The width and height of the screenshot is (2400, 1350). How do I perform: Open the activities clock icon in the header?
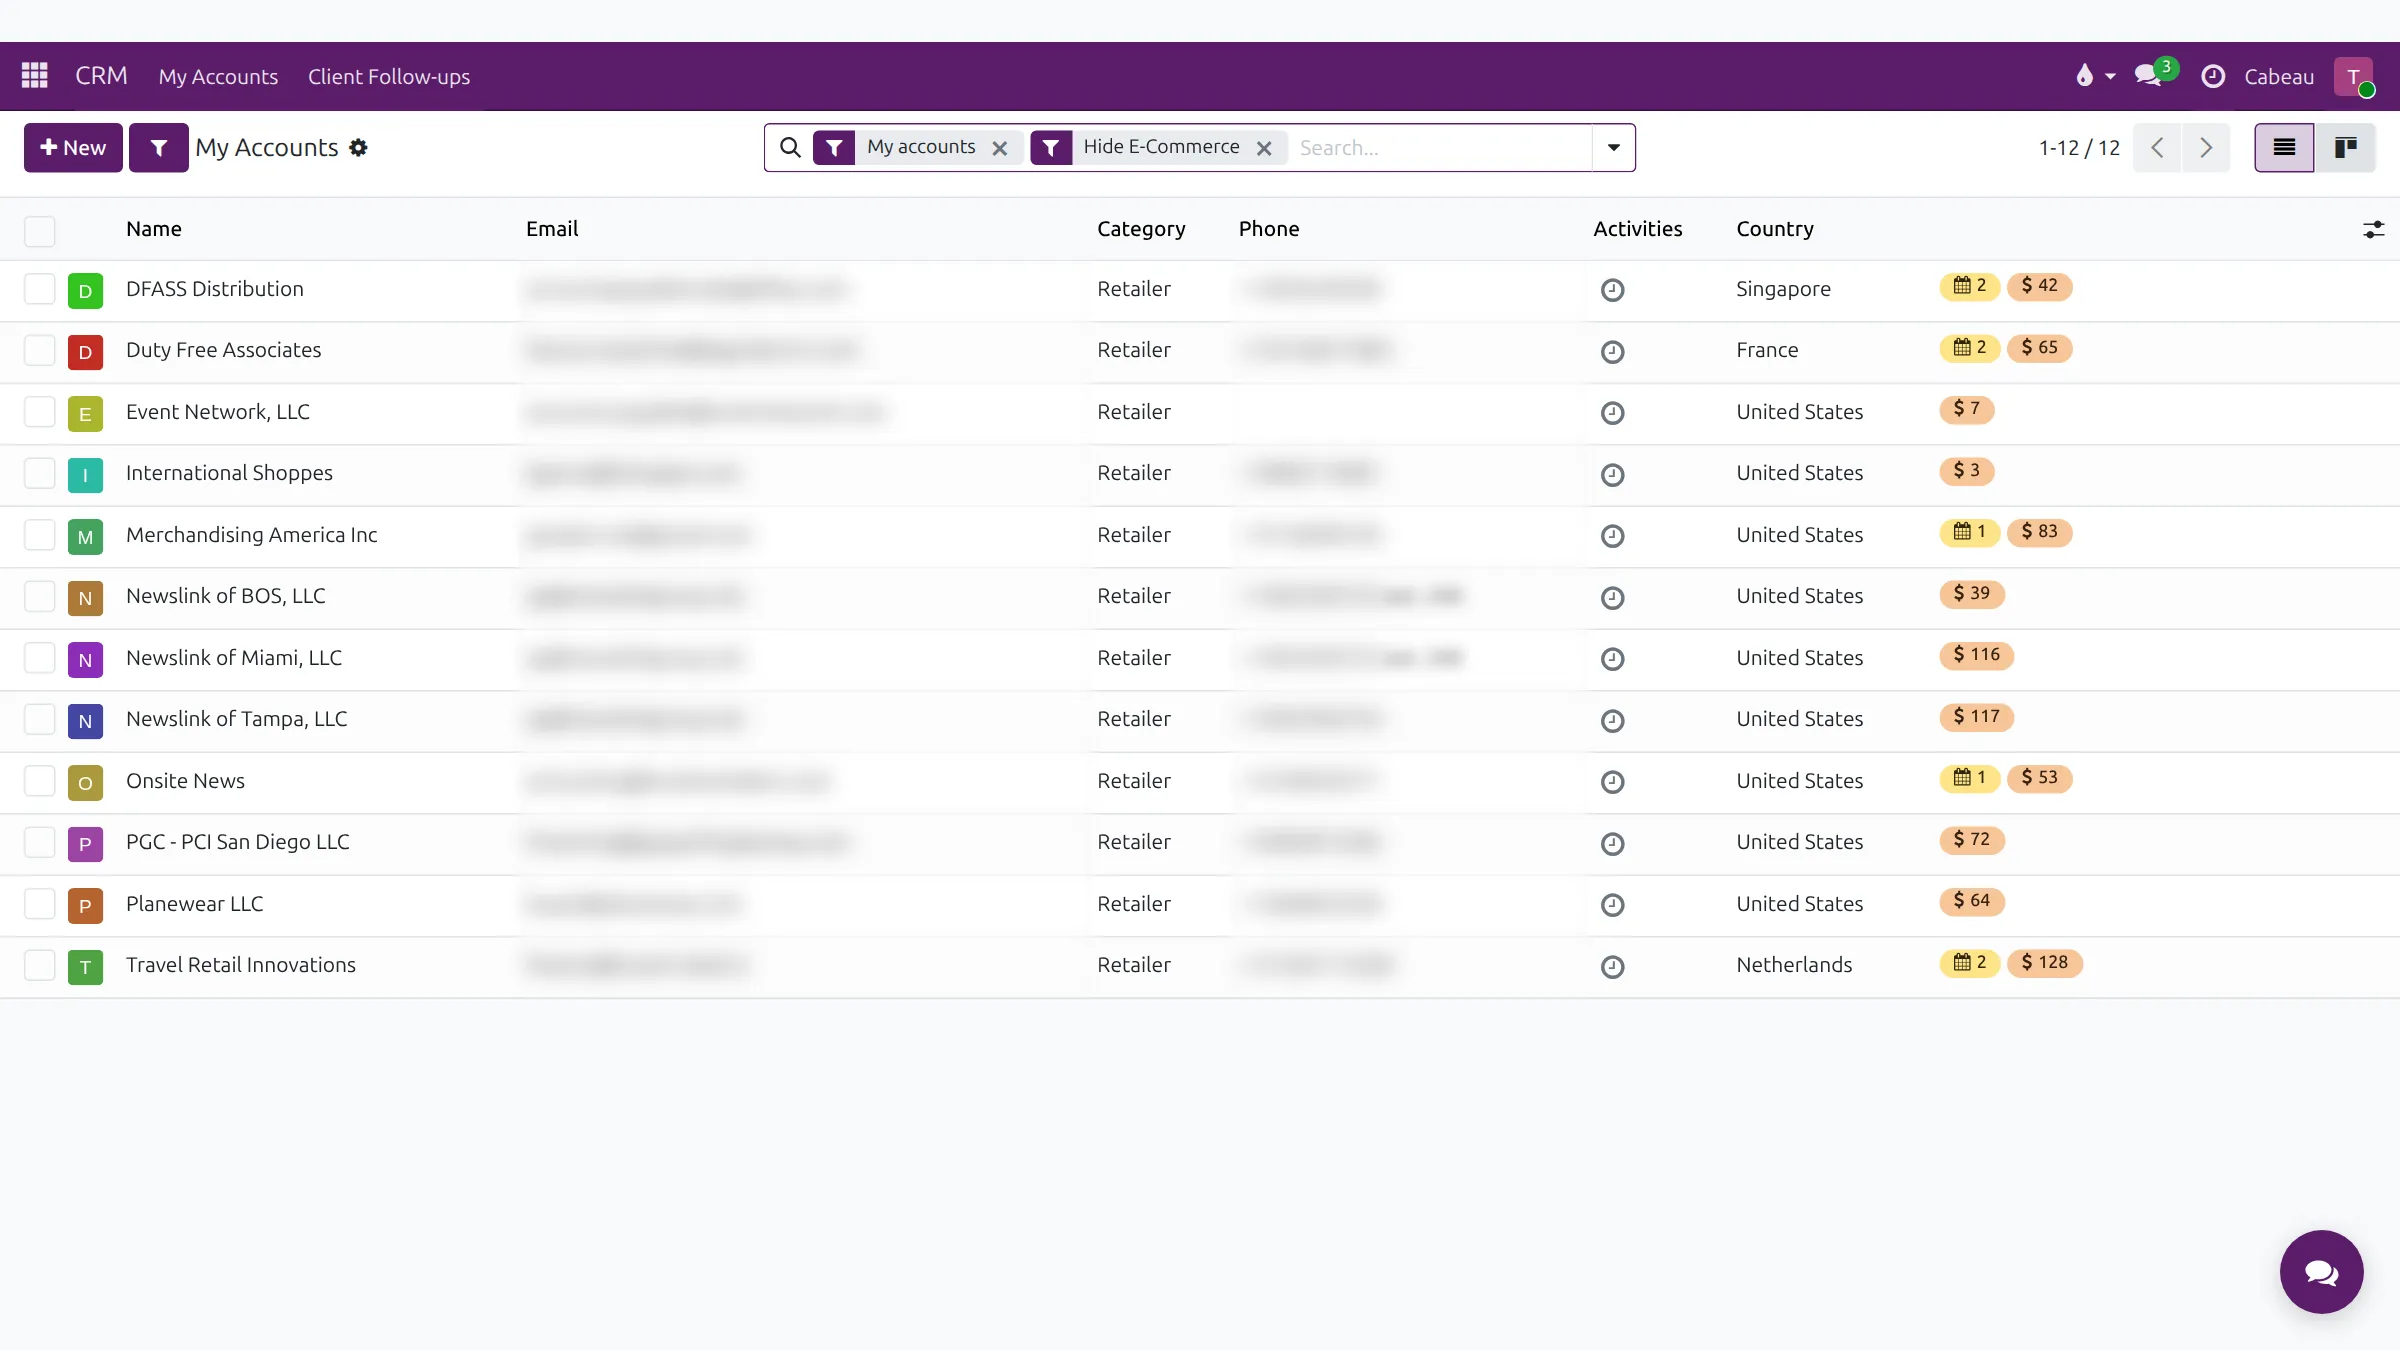(2213, 77)
